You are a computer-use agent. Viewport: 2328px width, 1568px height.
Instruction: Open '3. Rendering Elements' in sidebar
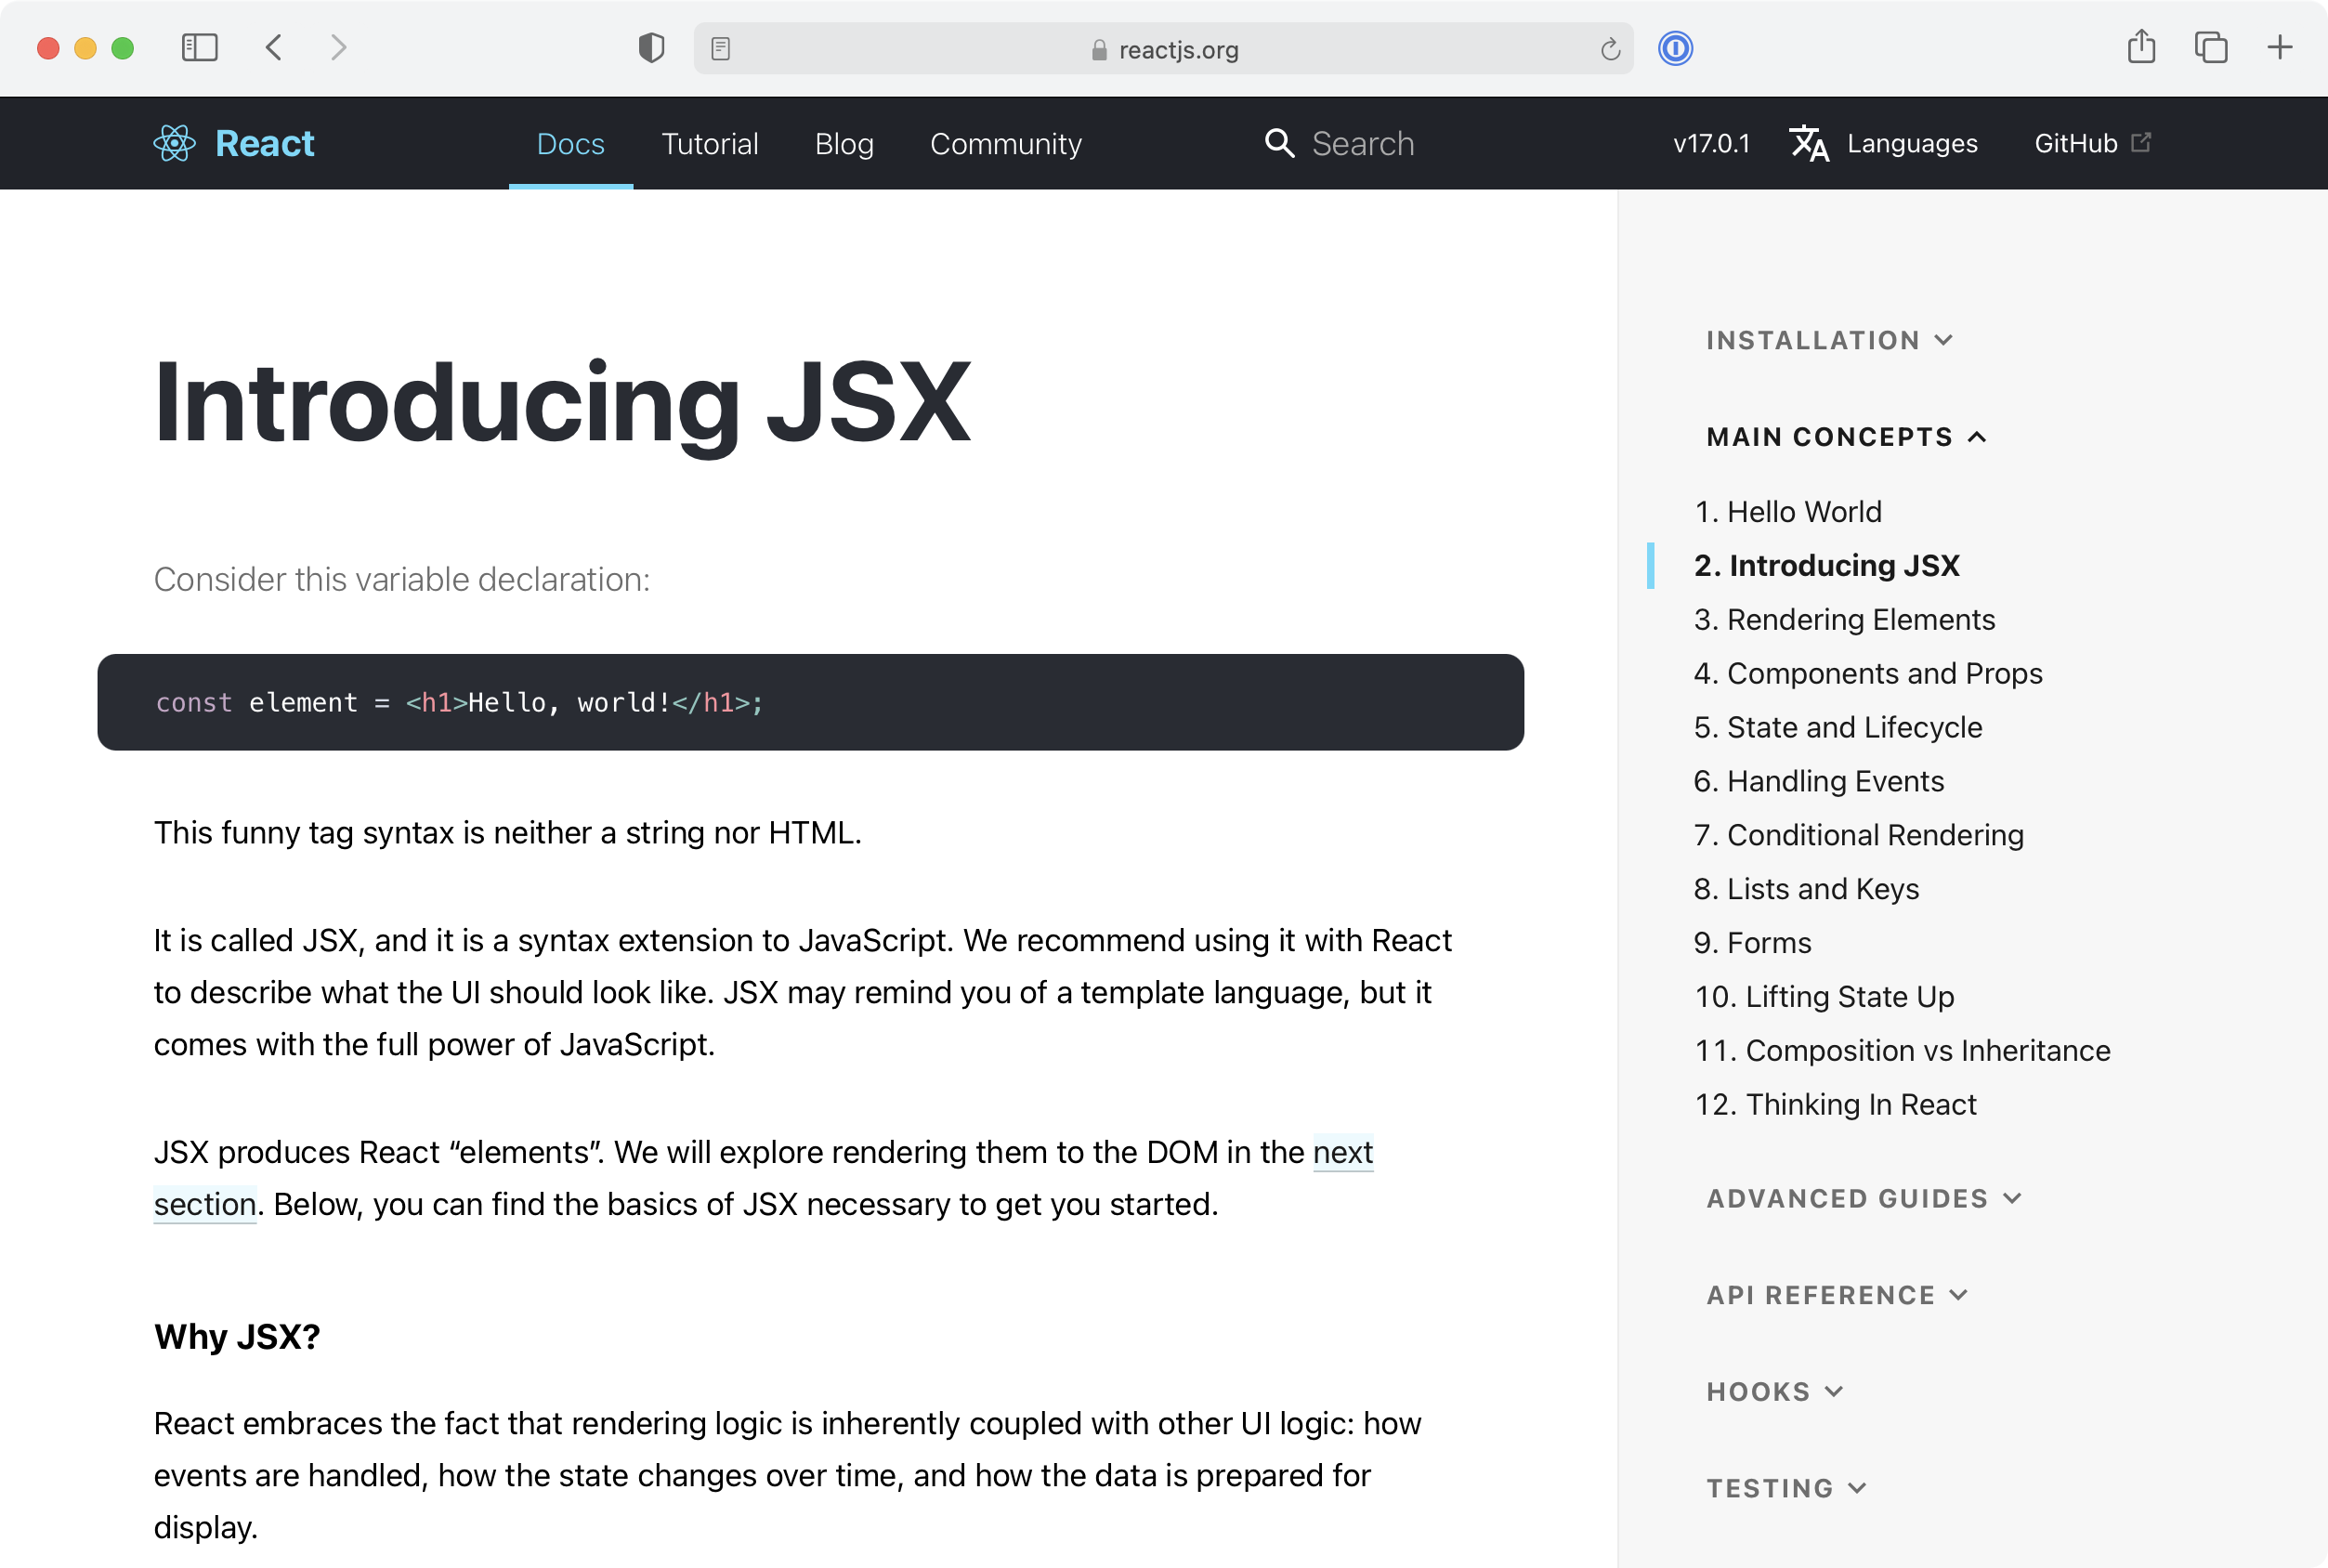click(x=1844, y=619)
